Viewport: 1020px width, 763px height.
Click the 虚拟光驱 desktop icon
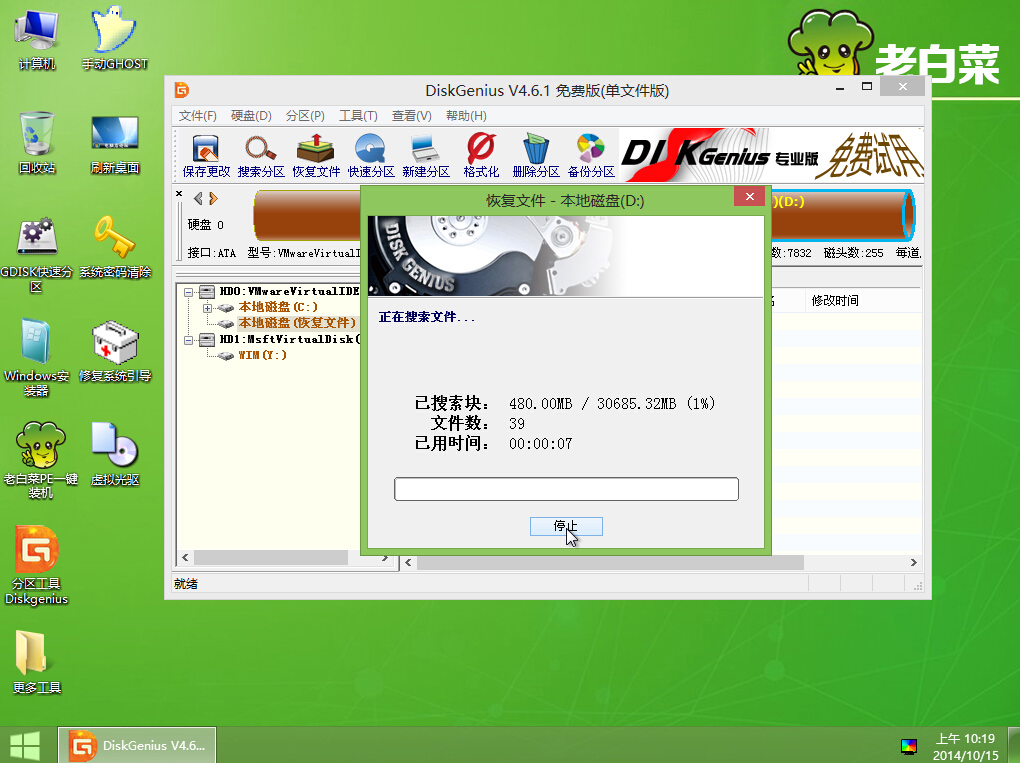click(x=115, y=454)
